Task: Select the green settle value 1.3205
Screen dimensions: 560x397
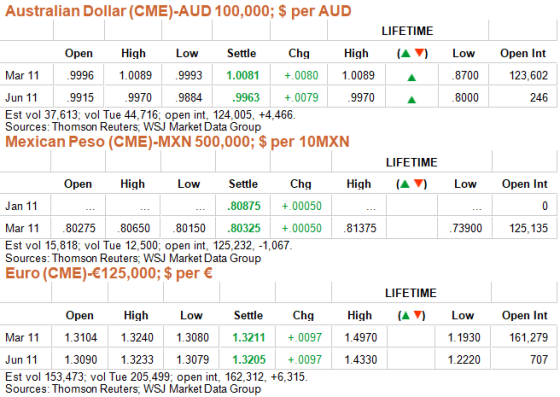Action: pyautogui.click(x=249, y=360)
